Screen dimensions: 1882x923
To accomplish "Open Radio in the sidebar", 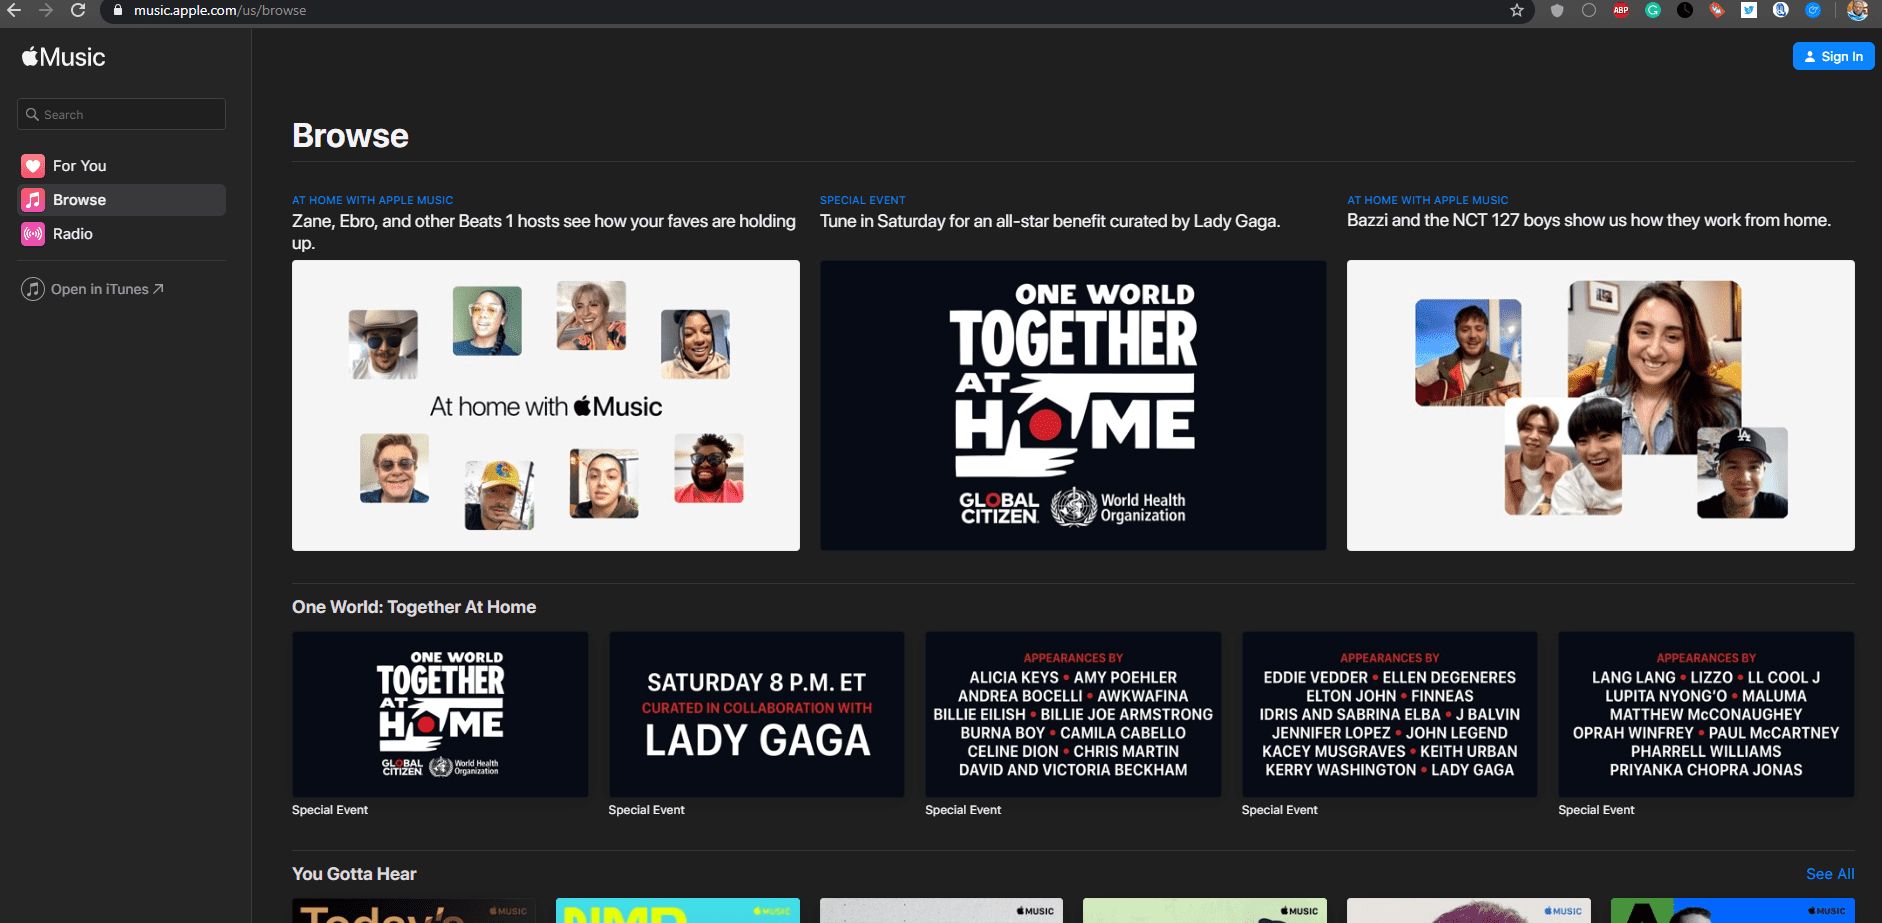I will click(121, 234).
